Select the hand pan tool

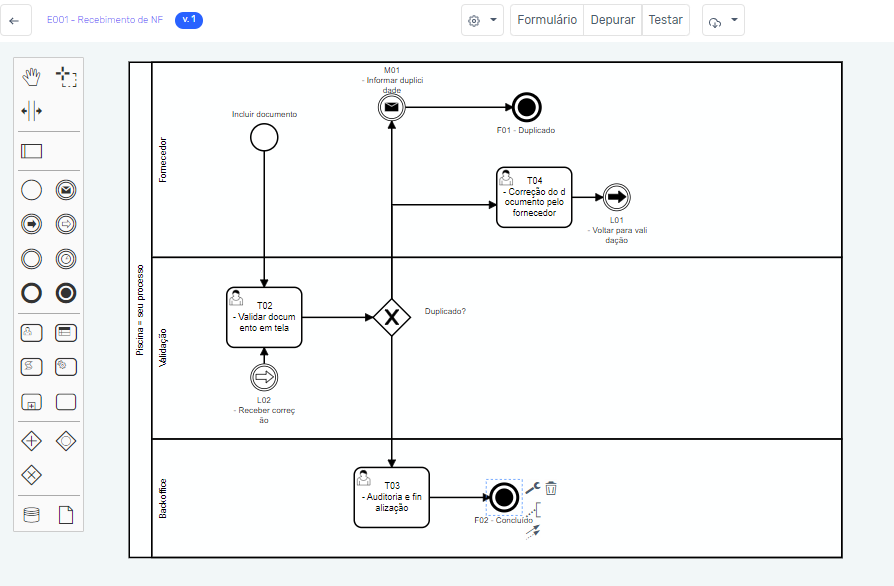(31, 76)
